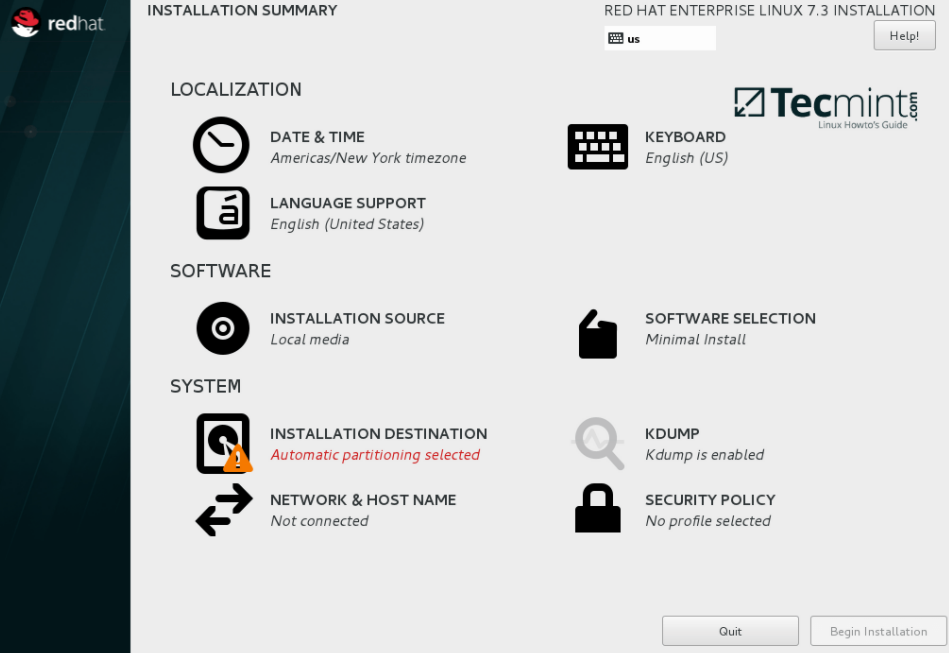Open the Keyboard layout icon
The height and width of the screenshot is (653, 949).
point(597,147)
